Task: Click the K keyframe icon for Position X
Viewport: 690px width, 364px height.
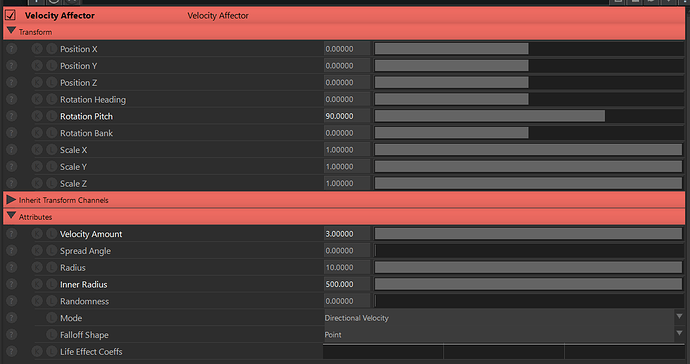Action: pyautogui.click(x=37, y=49)
